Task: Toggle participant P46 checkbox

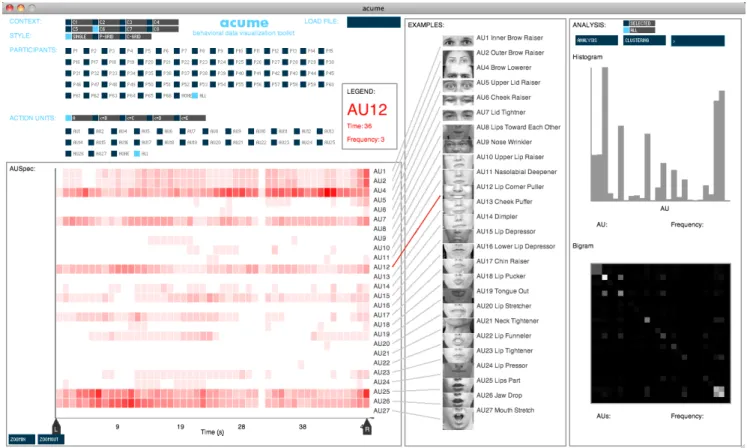Action: [68, 84]
